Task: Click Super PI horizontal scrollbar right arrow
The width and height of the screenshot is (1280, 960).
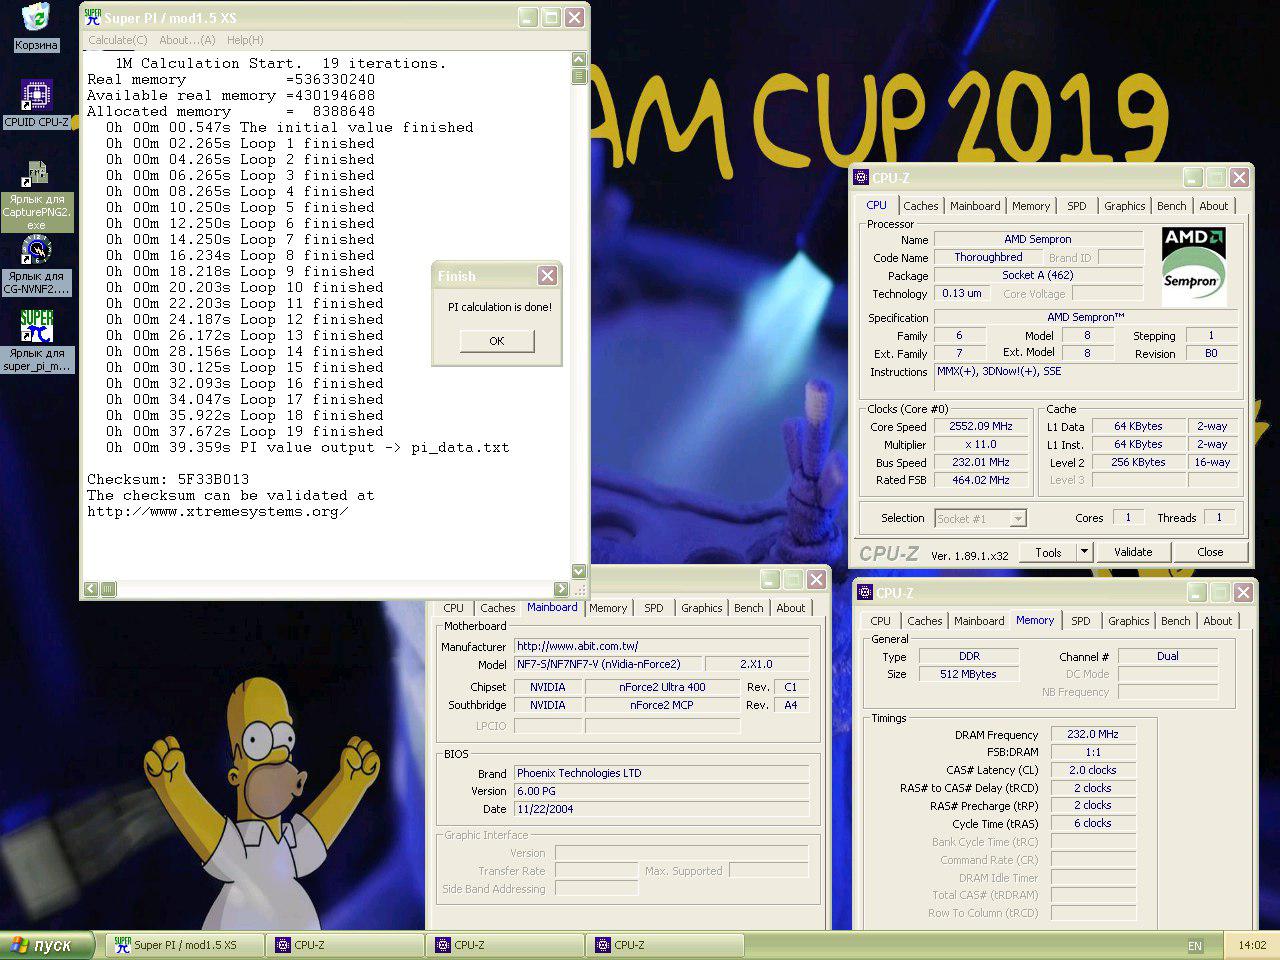Action: [561, 589]
